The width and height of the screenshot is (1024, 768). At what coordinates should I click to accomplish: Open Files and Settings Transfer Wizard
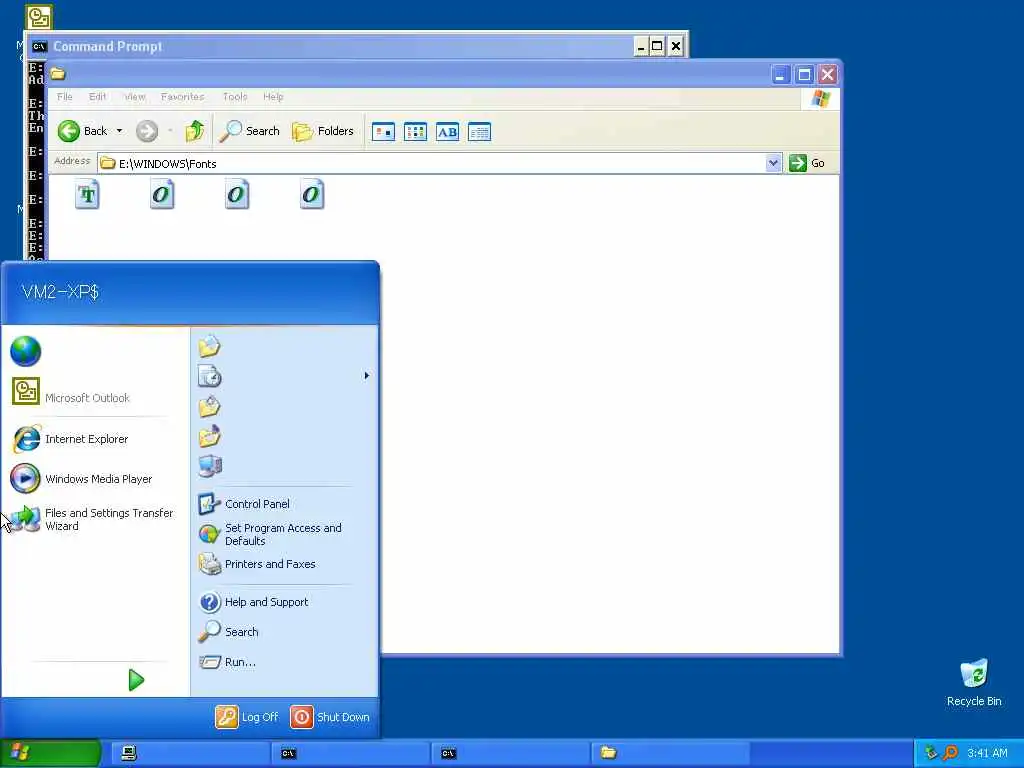(x=92, y=519)
